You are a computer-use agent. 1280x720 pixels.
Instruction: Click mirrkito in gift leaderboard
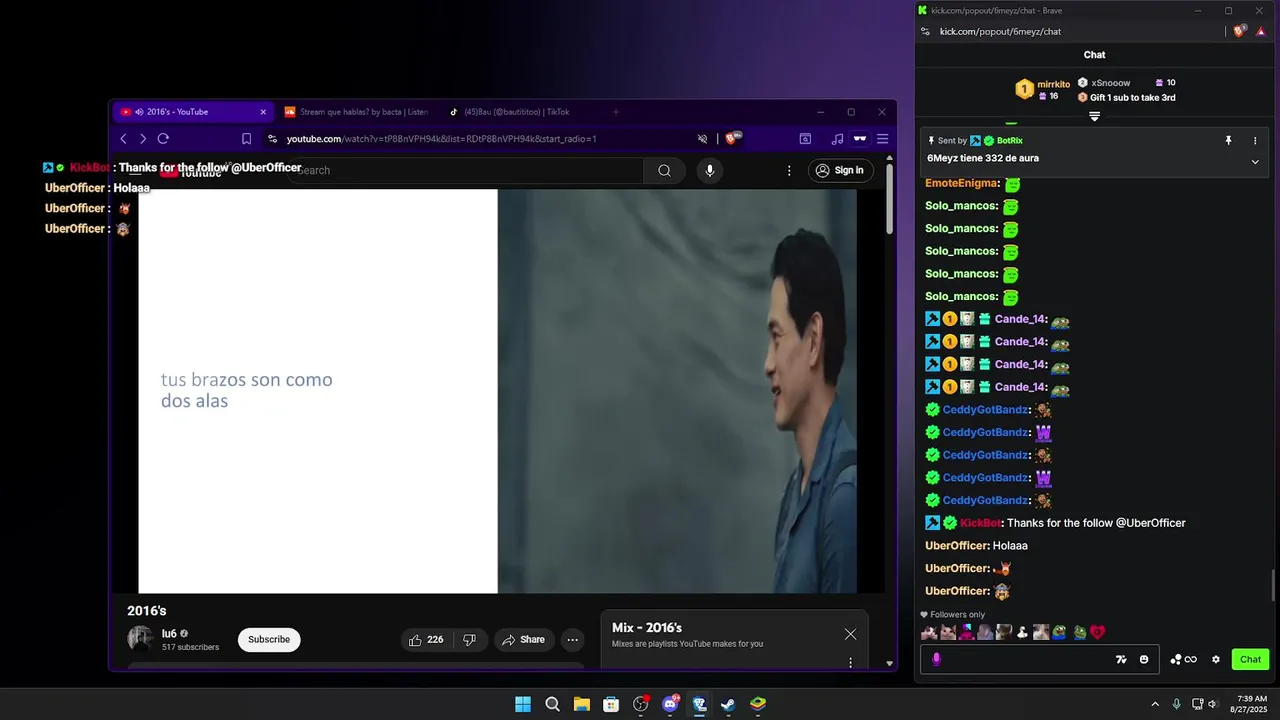1053,84
